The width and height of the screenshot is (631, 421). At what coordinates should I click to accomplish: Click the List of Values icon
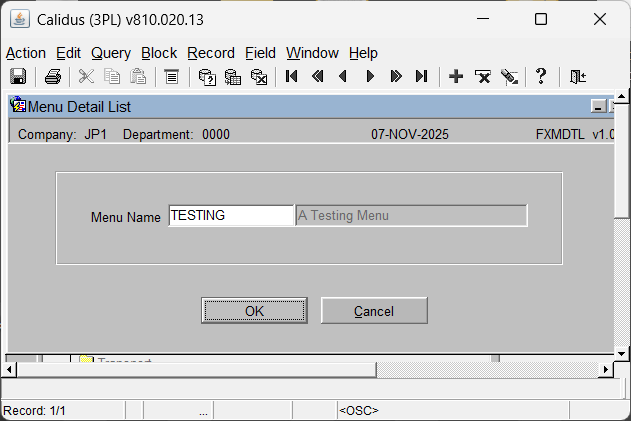pyautogui.click(x=172, y=76)
